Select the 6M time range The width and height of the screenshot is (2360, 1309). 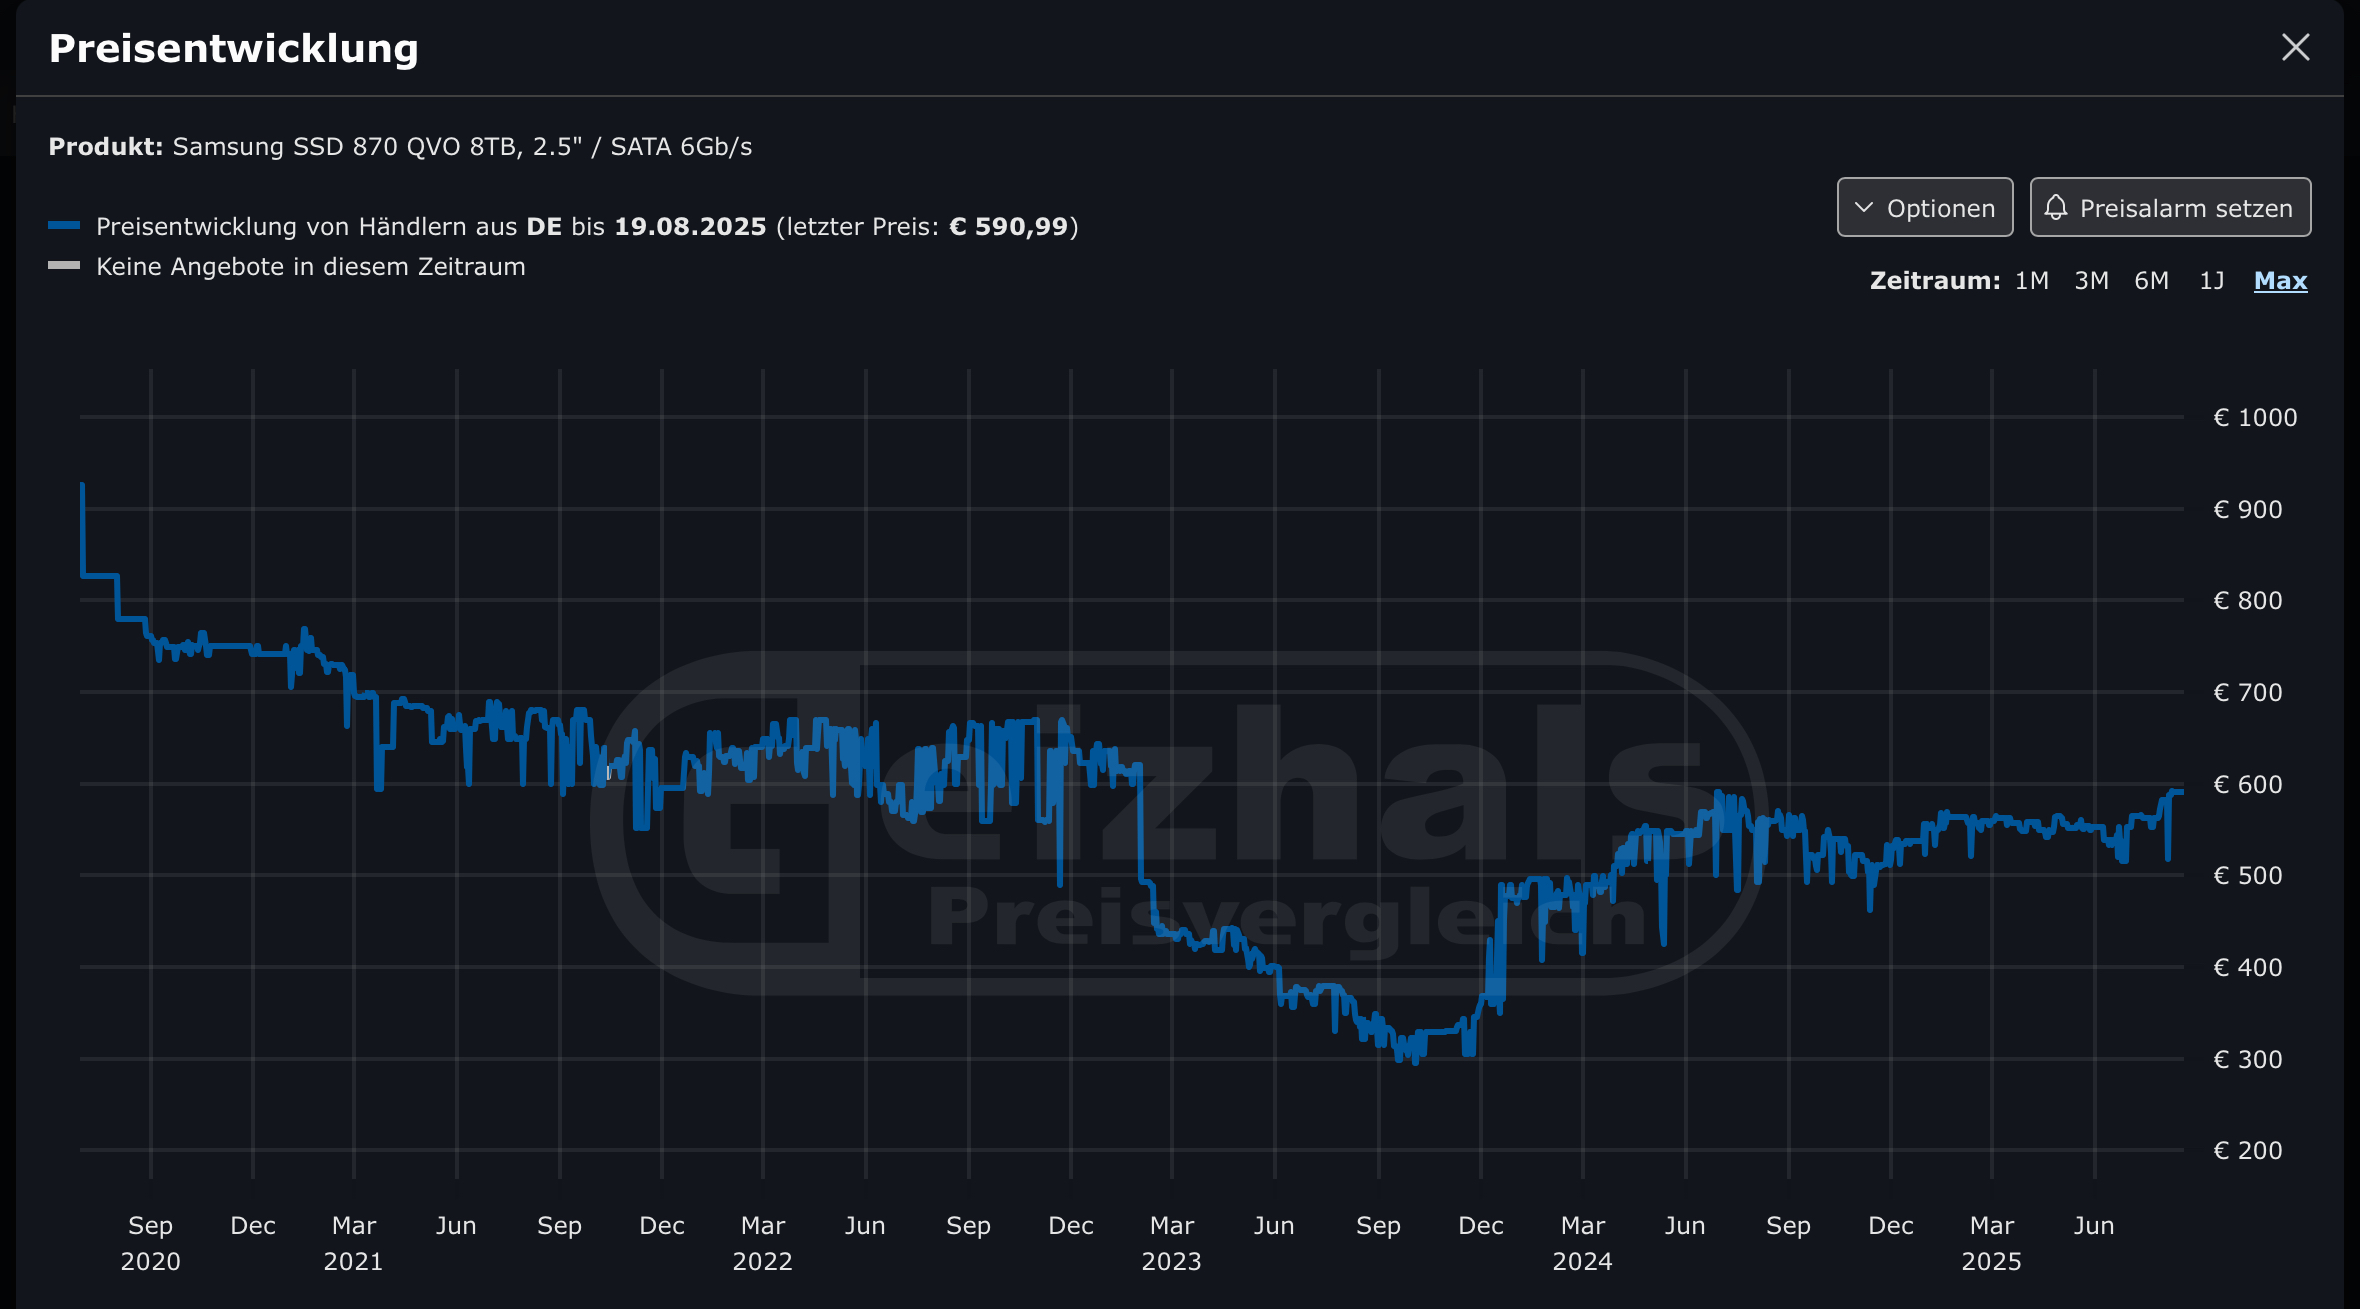(2152, 281)
